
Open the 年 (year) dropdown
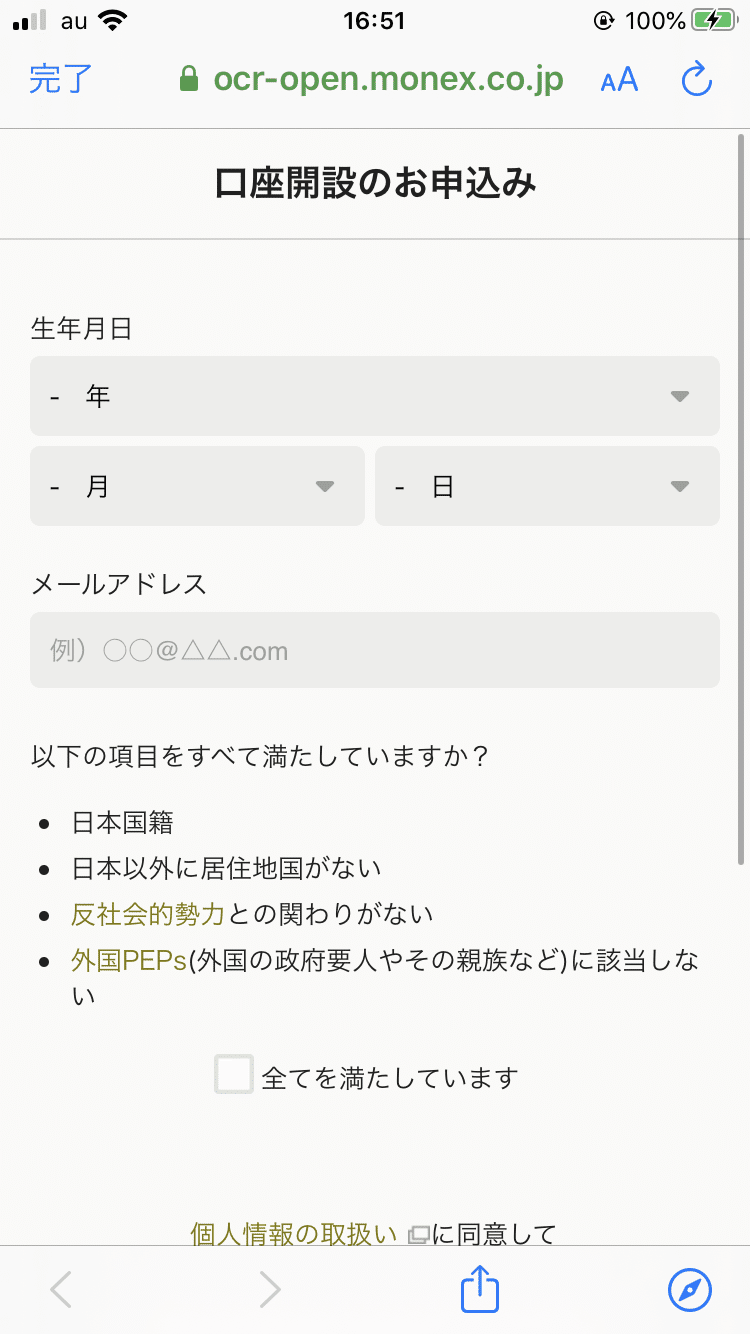point(375,396)
